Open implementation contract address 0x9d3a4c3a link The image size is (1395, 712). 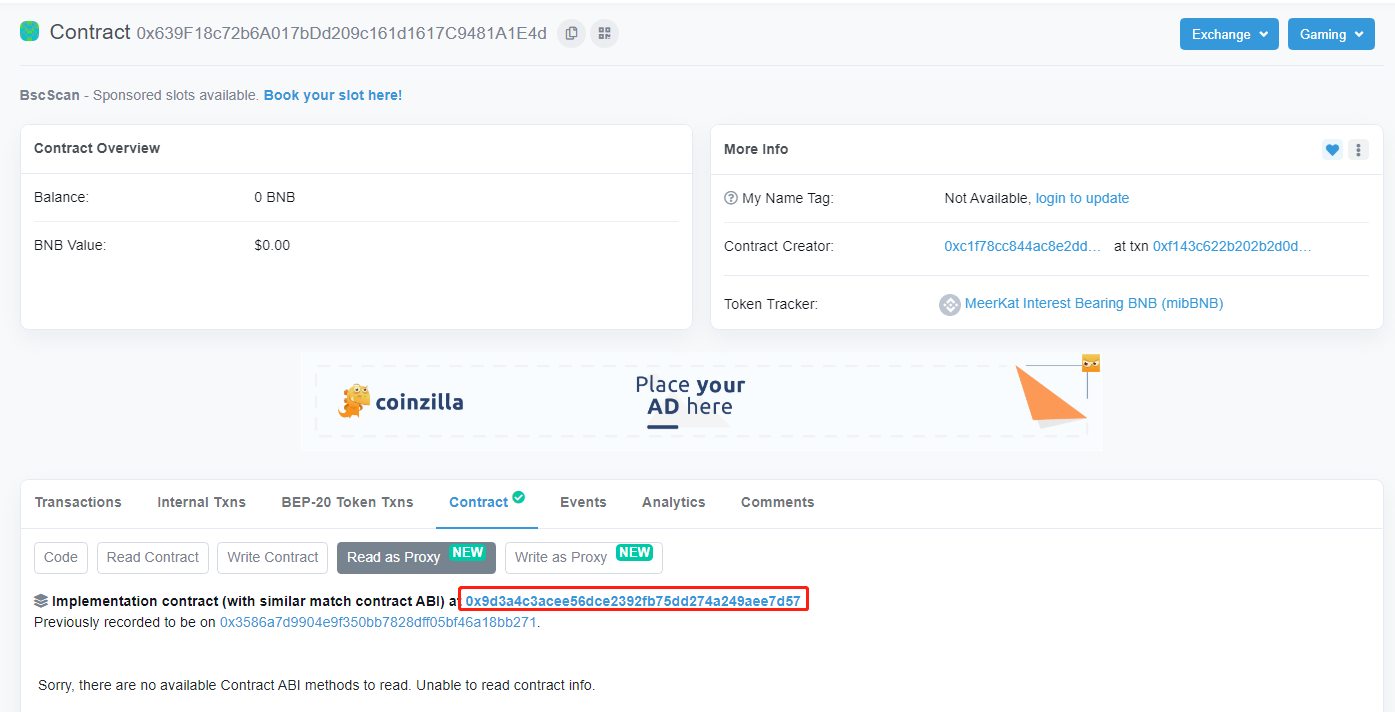click(x=633, y=601)
